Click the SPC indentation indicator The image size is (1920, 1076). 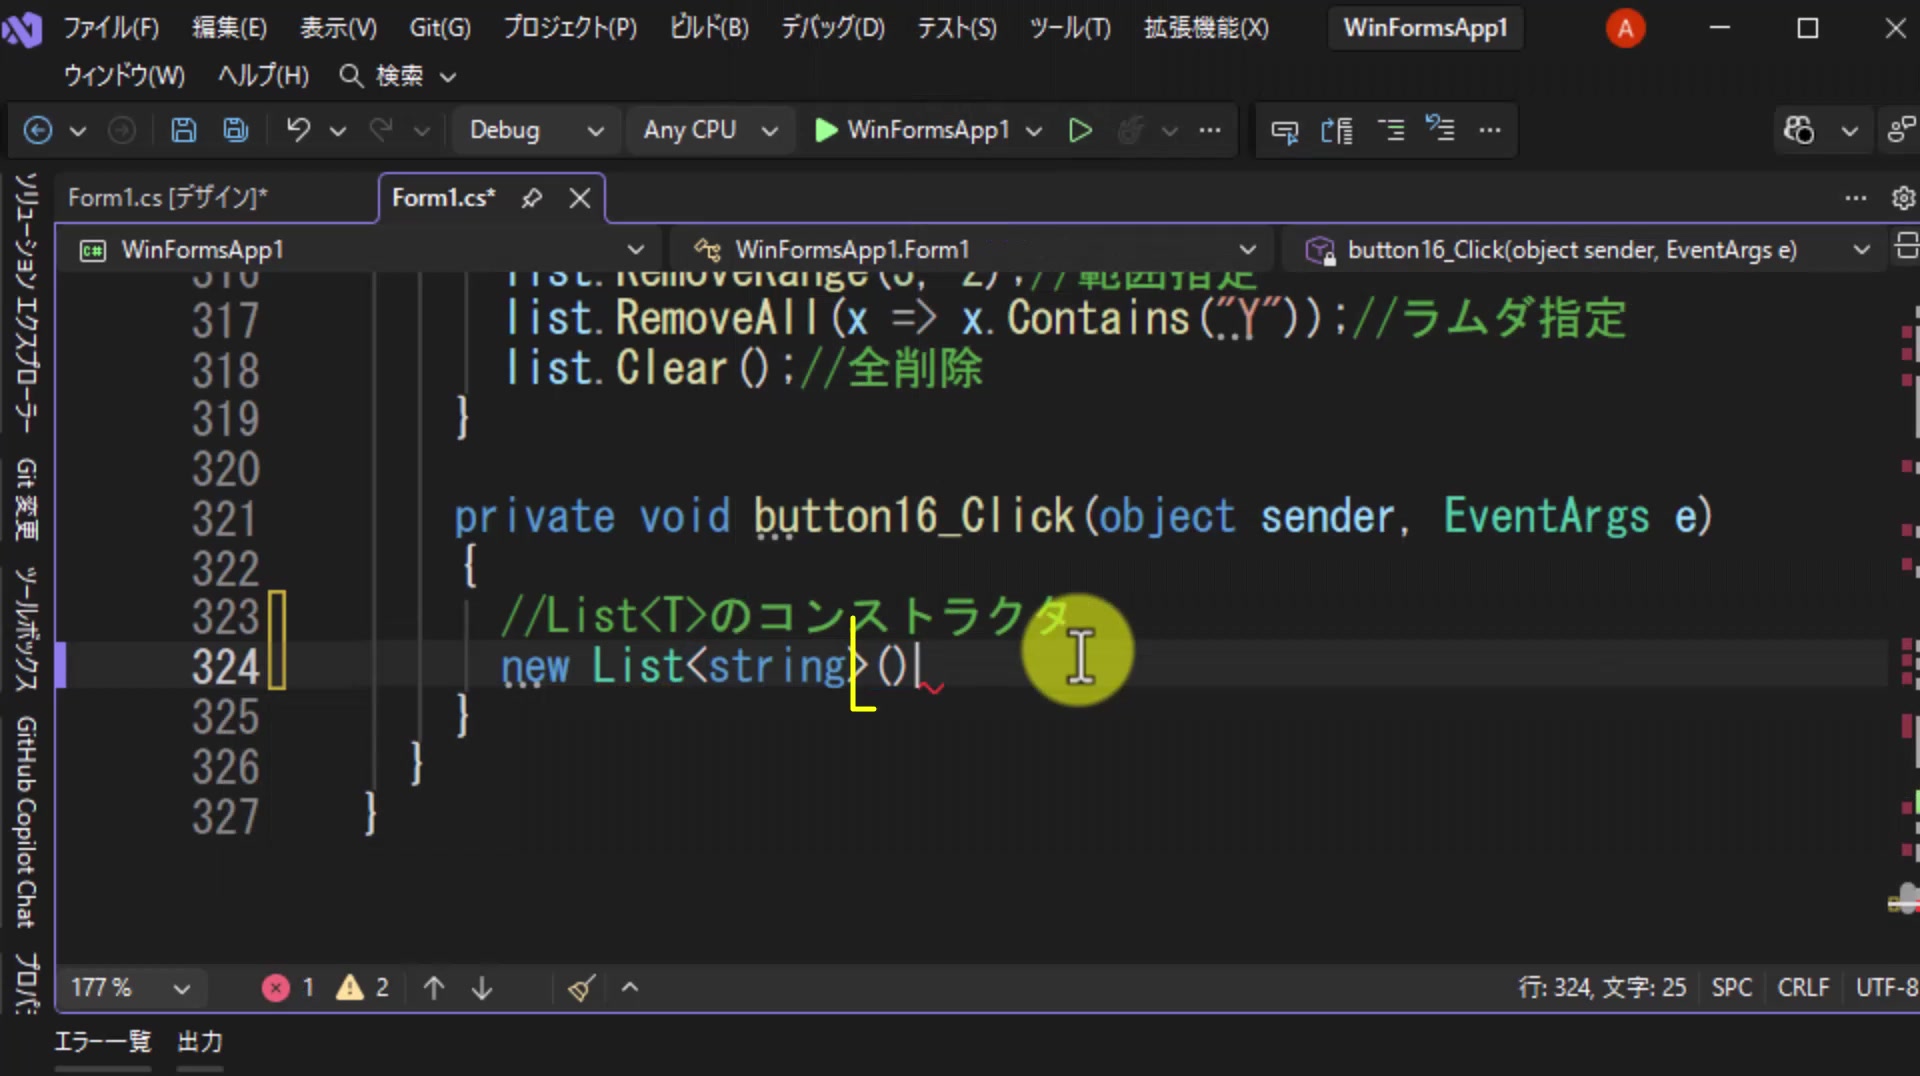tap(1732, 988)
